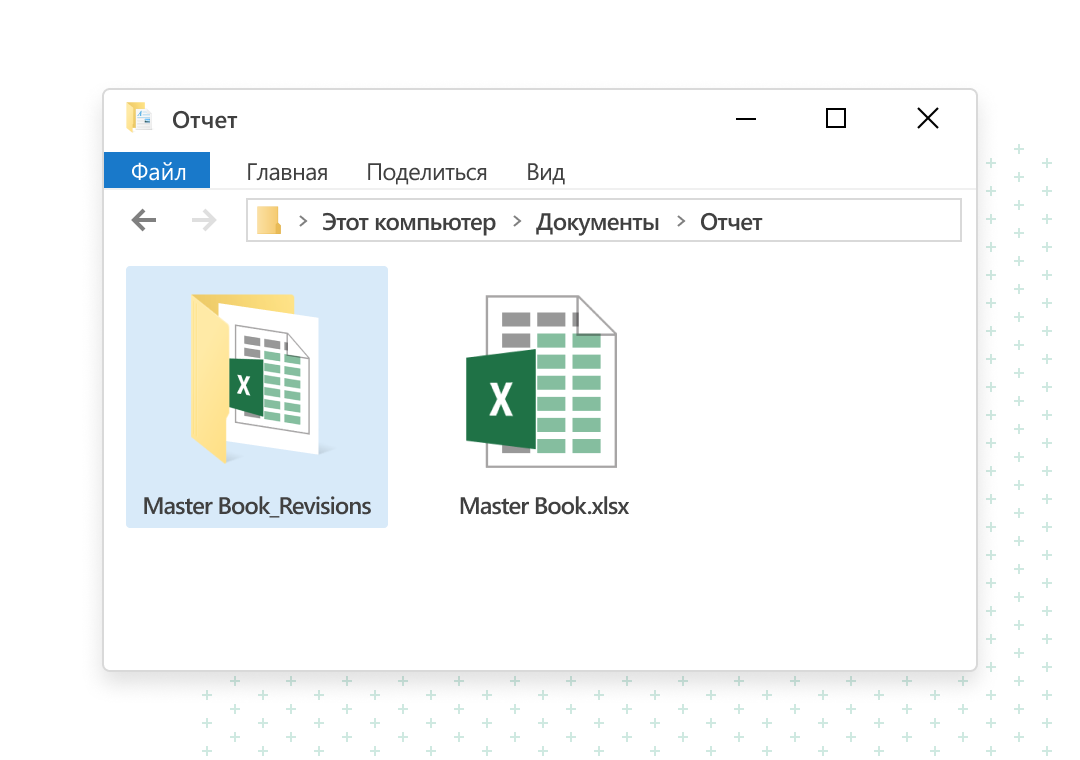Click the folder icon in the title bar
1080x760 pixels.
click(x=138, y=118)
